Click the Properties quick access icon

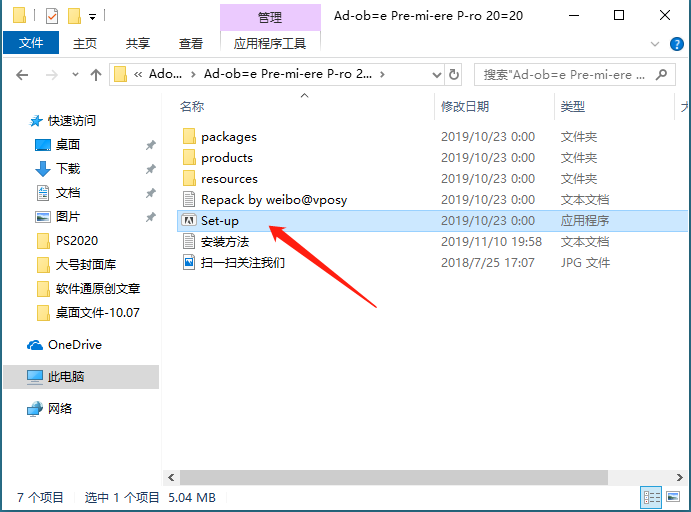(52, 16)
